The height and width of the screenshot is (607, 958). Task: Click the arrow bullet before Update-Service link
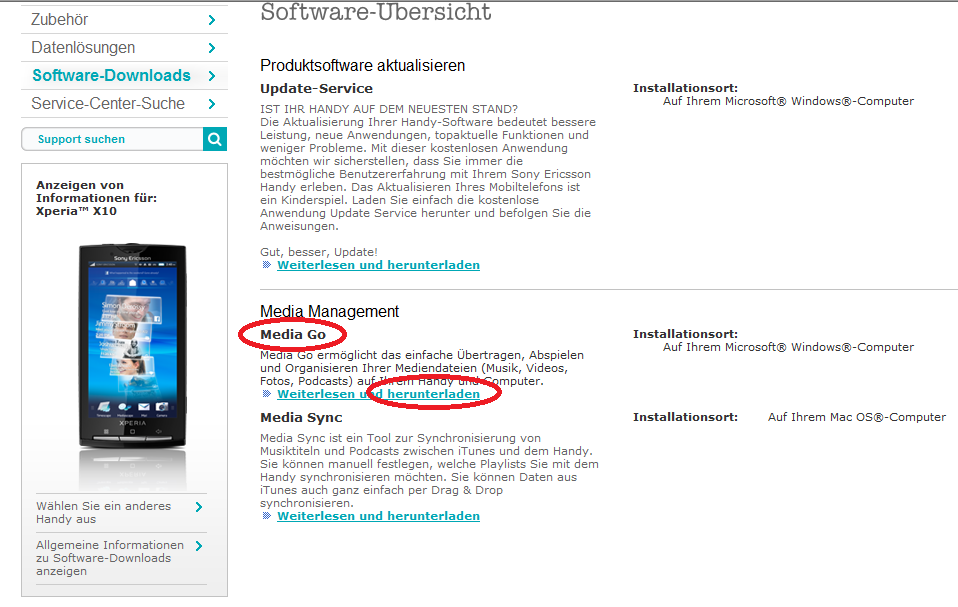coord(266,264)
